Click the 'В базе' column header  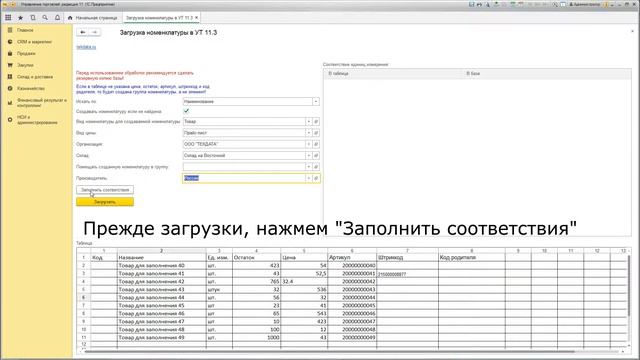pyautogui.click(x=546, y=74)
